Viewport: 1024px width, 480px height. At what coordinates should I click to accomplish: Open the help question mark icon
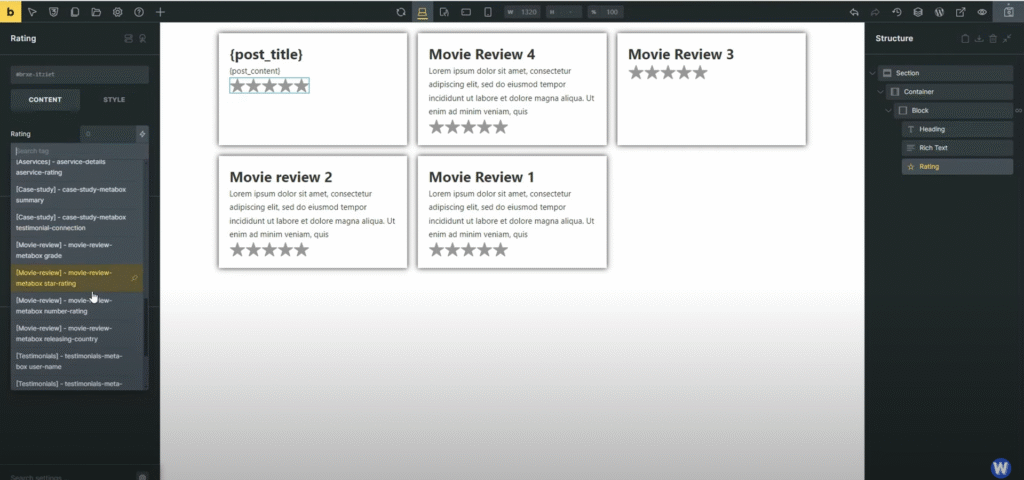click(x=138, y=12)
